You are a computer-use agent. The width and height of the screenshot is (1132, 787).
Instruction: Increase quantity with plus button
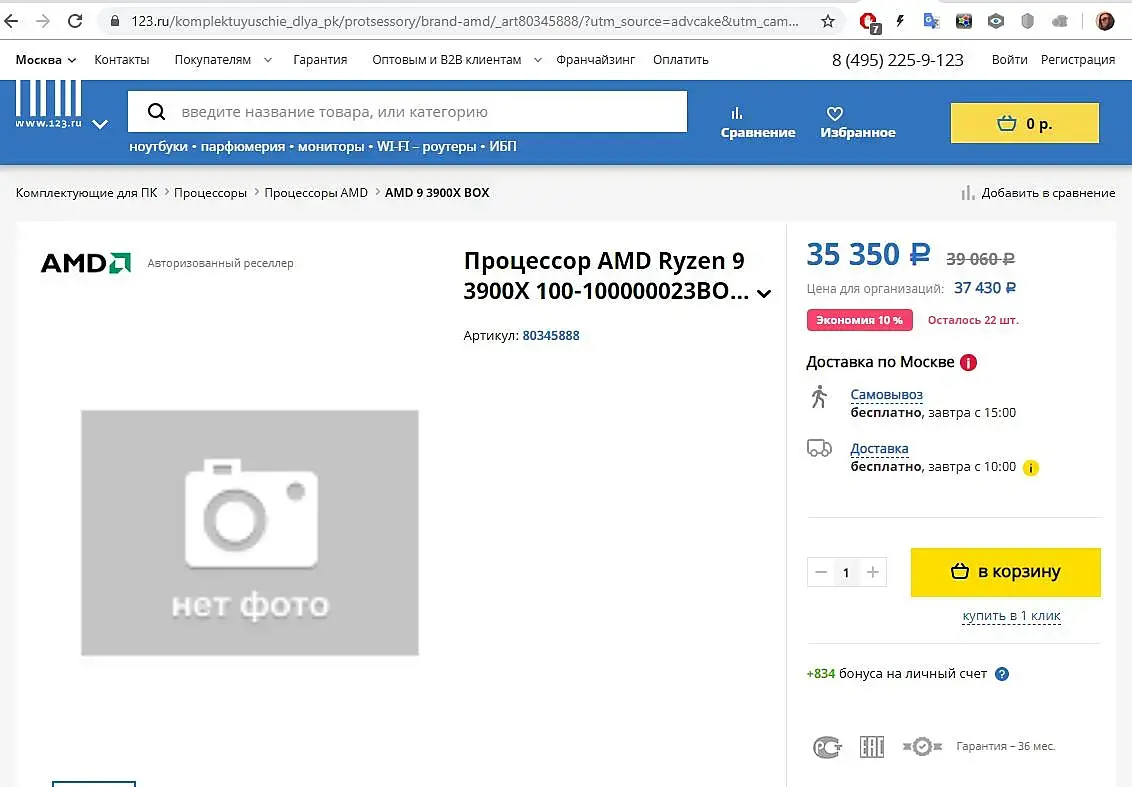873,573
